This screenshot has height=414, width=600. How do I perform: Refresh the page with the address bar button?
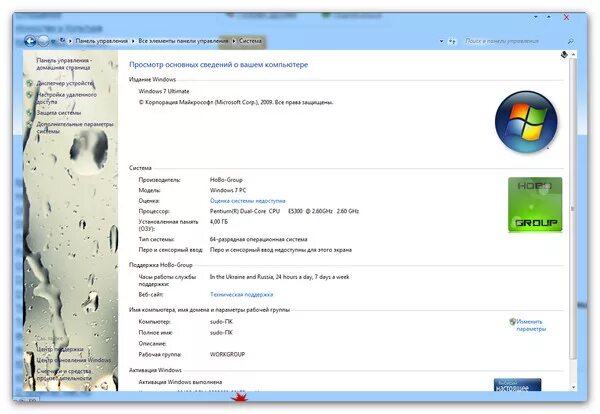452,41
